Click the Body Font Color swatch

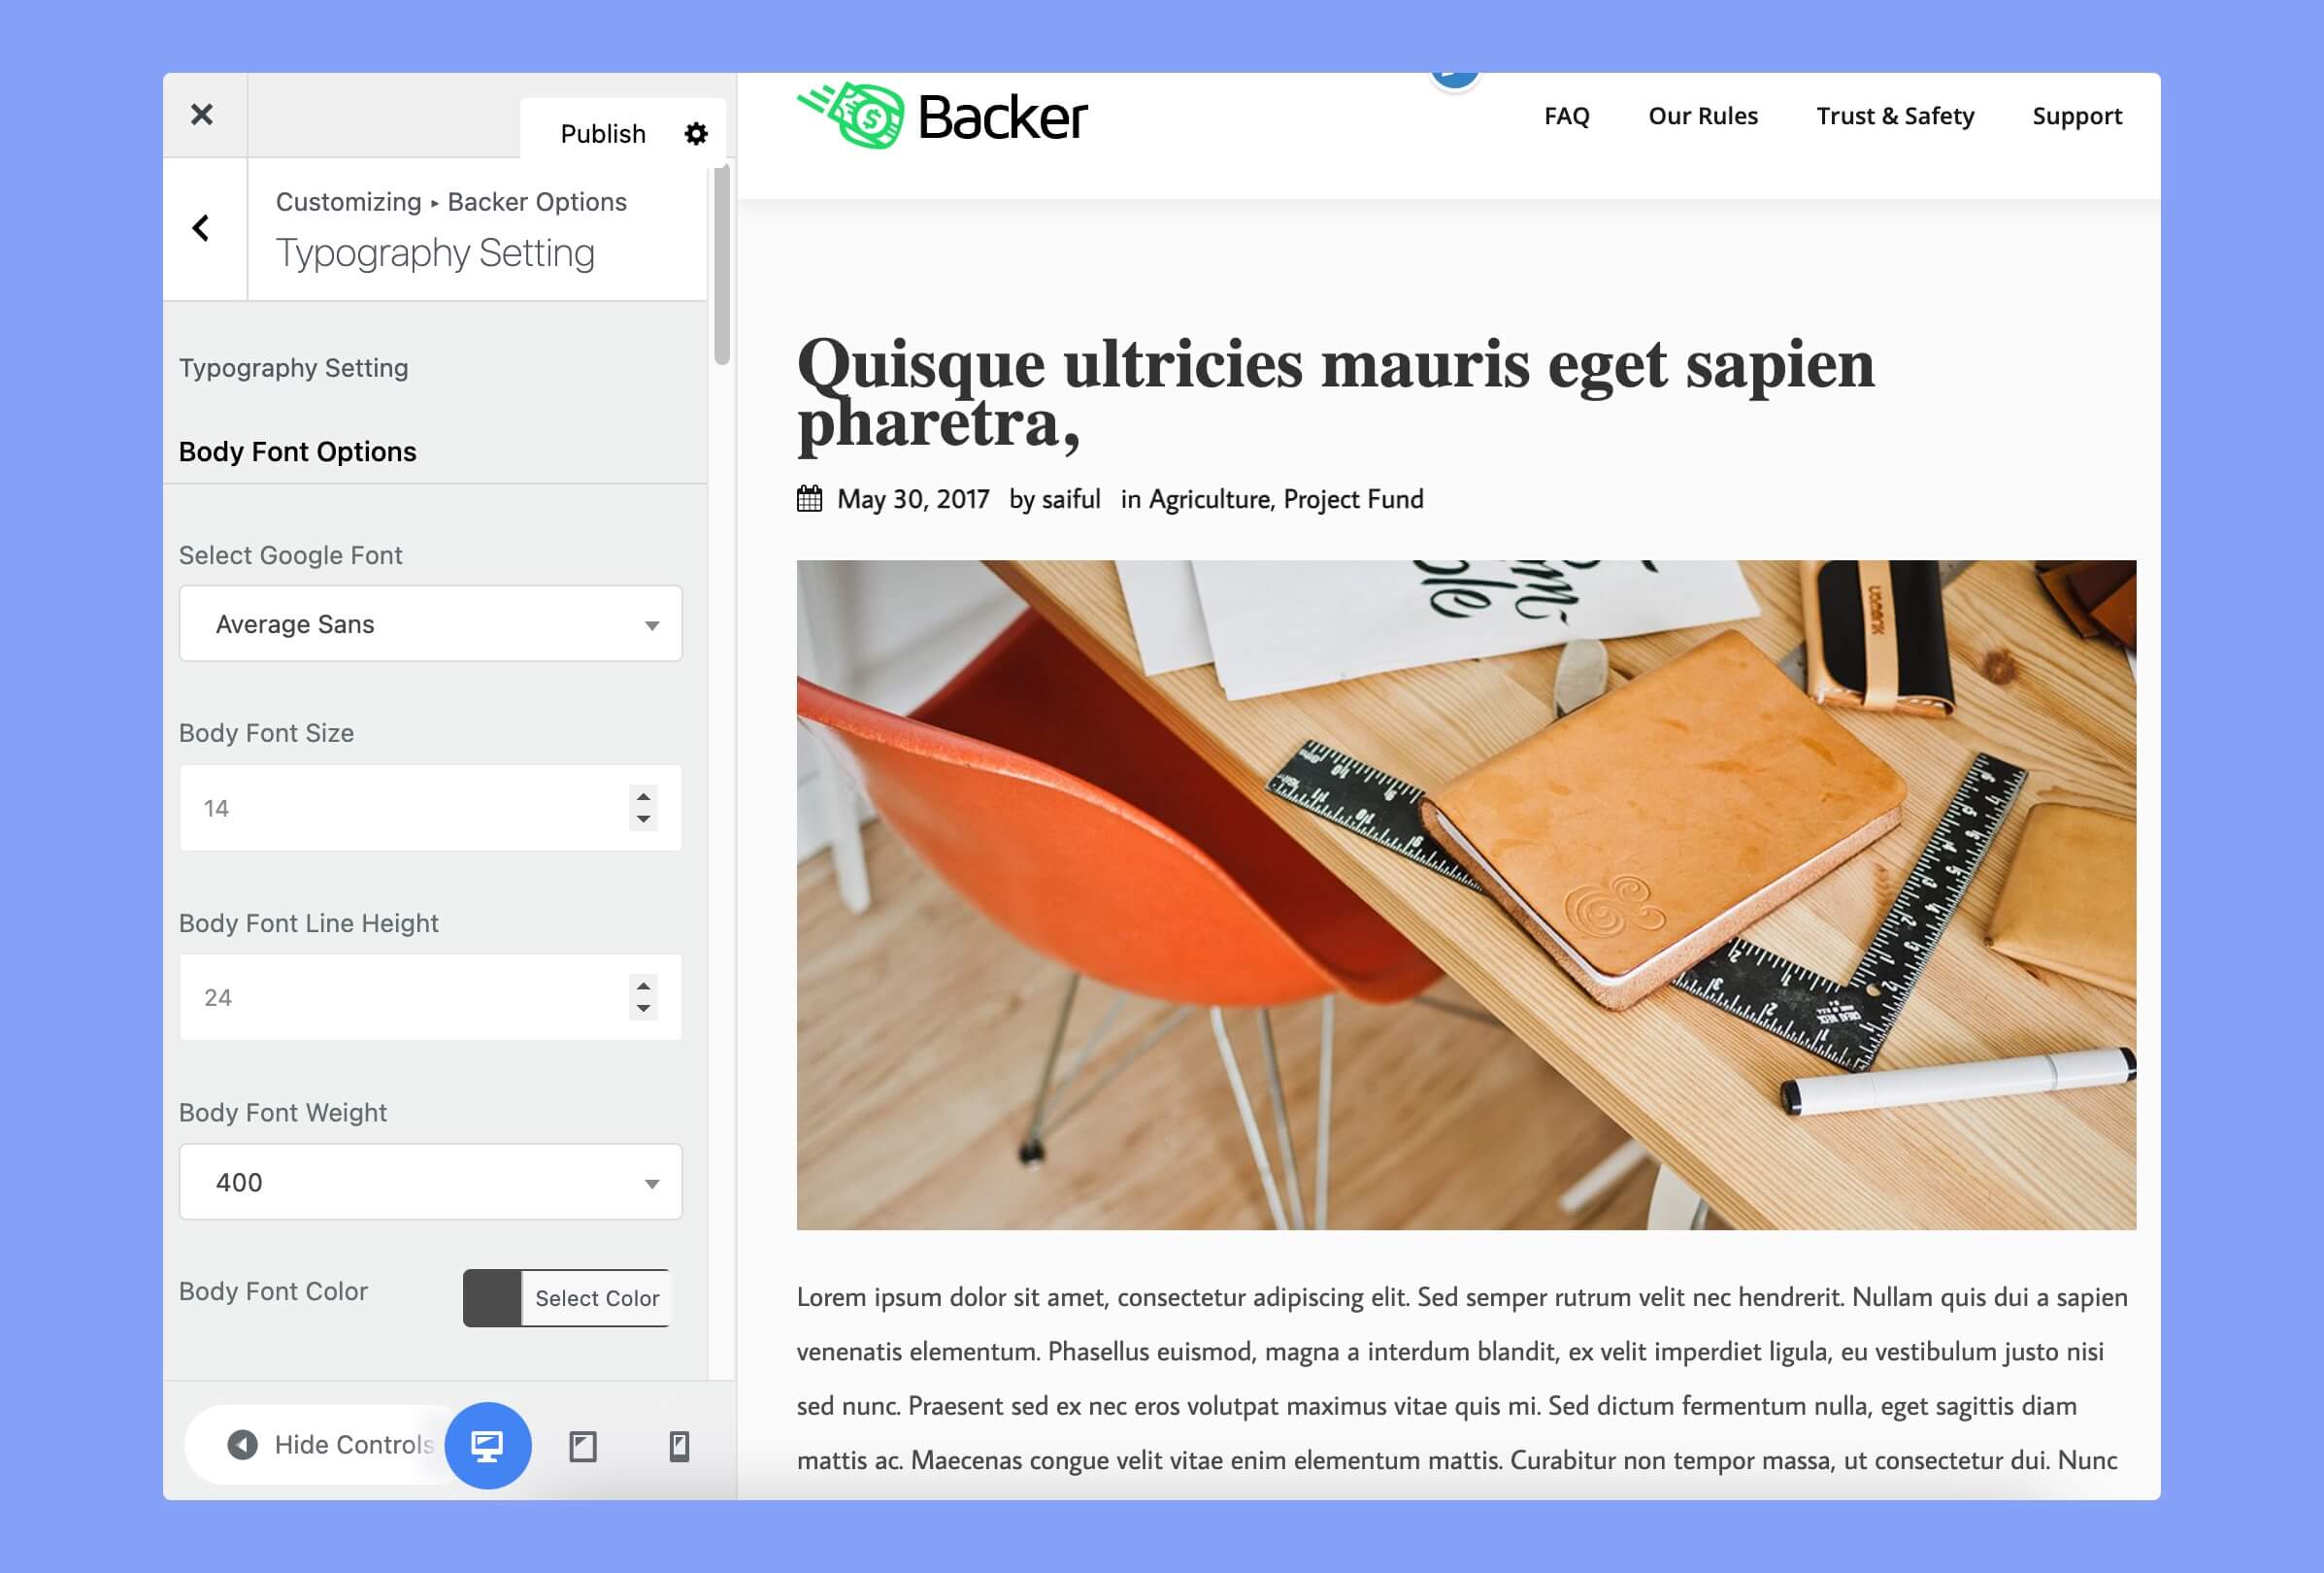point(492,1298)
